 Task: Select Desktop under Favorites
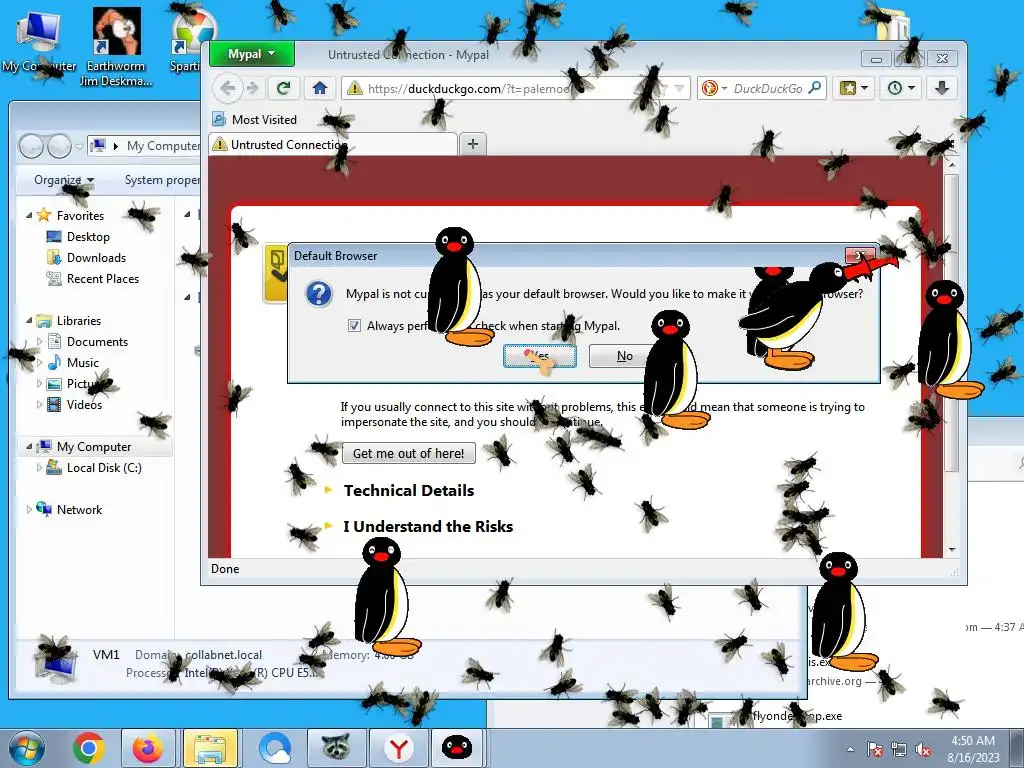[88, 236]
